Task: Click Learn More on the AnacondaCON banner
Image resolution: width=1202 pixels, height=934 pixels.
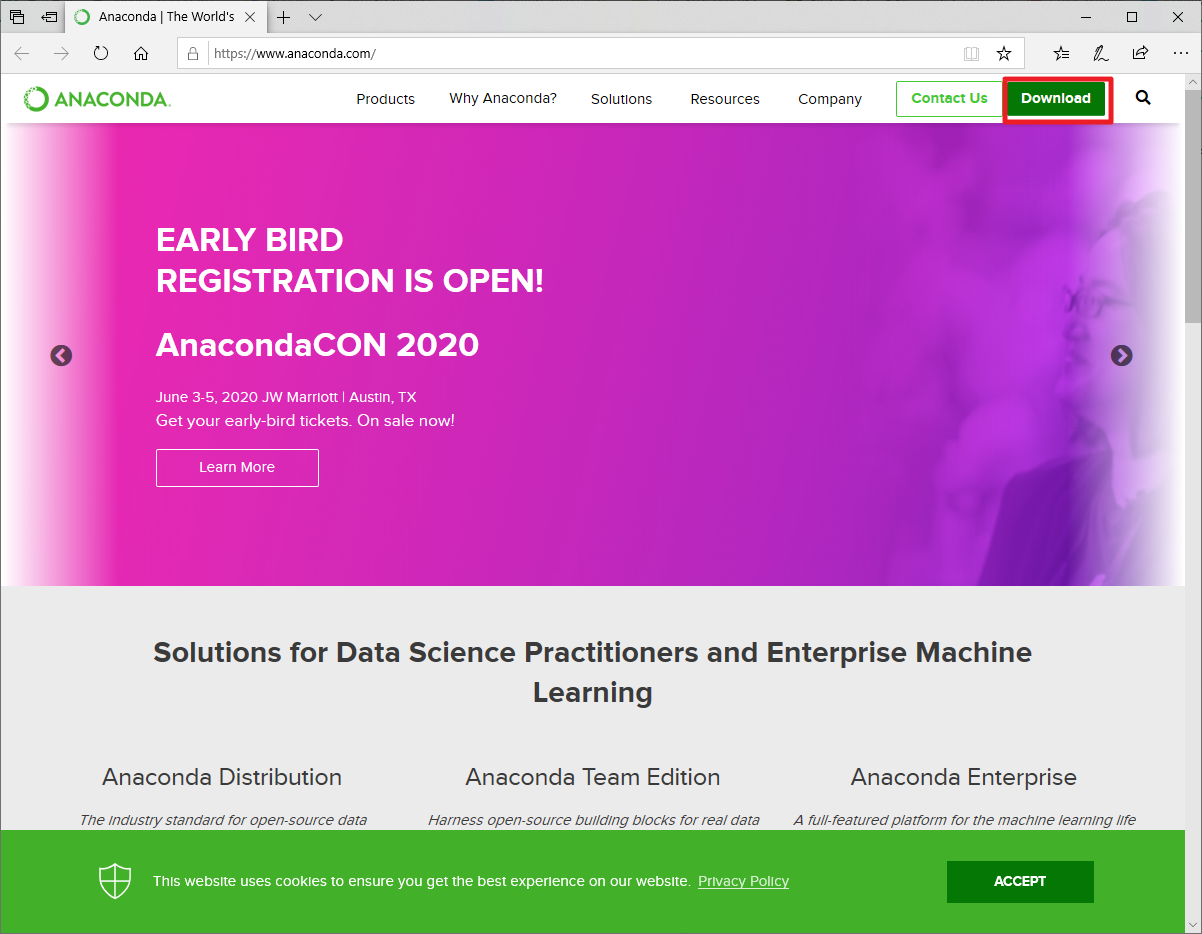Action: pos(237,467)
